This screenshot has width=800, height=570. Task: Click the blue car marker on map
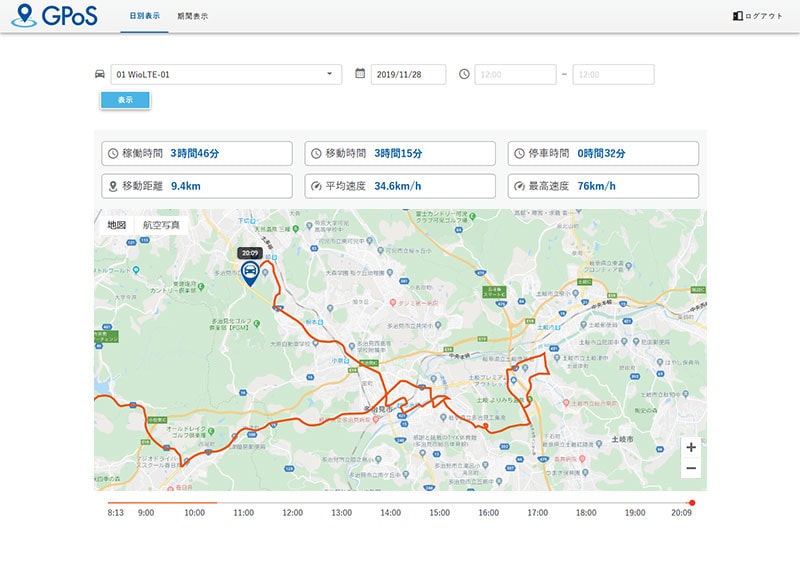tap(250, 273)
